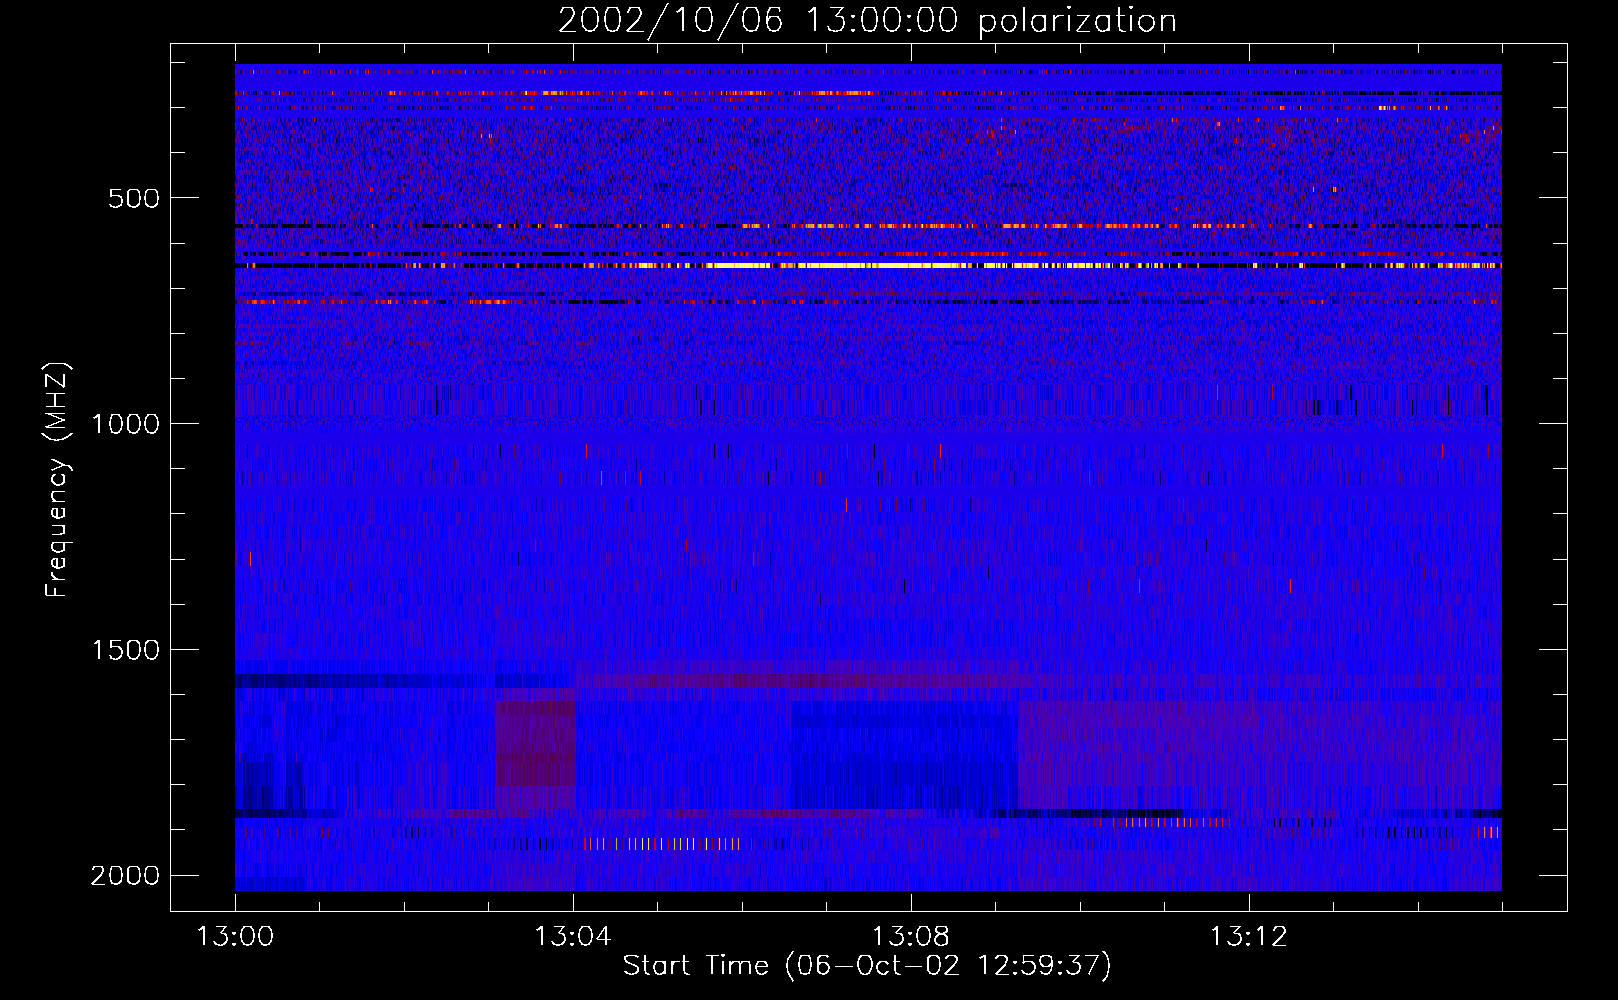This screenshot has width=1618, height=1000.
Task: Click the 'Start Time (06-Oct-02 12:59:37)' label
Action: click(x=867, y=966)
